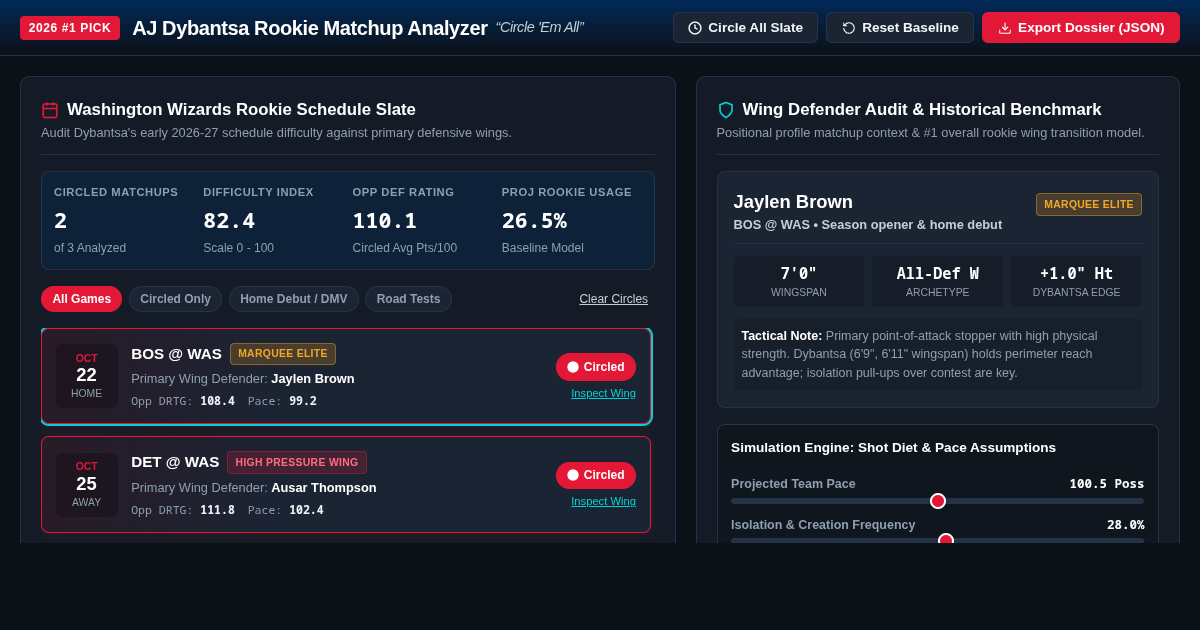Click the Clear Circles link
Image resolution: width=1200 pixels, height=630 pixels.
614,299
